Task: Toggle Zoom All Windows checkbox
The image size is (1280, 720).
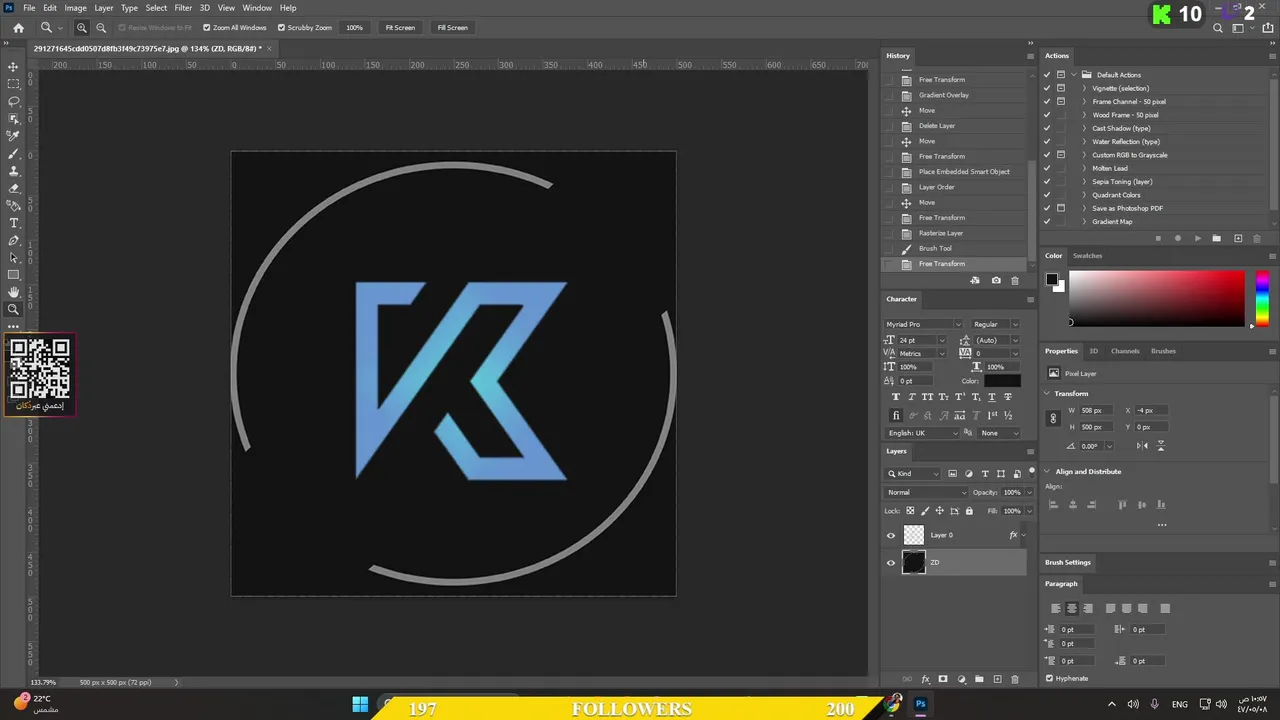Action: pos(207,28)
